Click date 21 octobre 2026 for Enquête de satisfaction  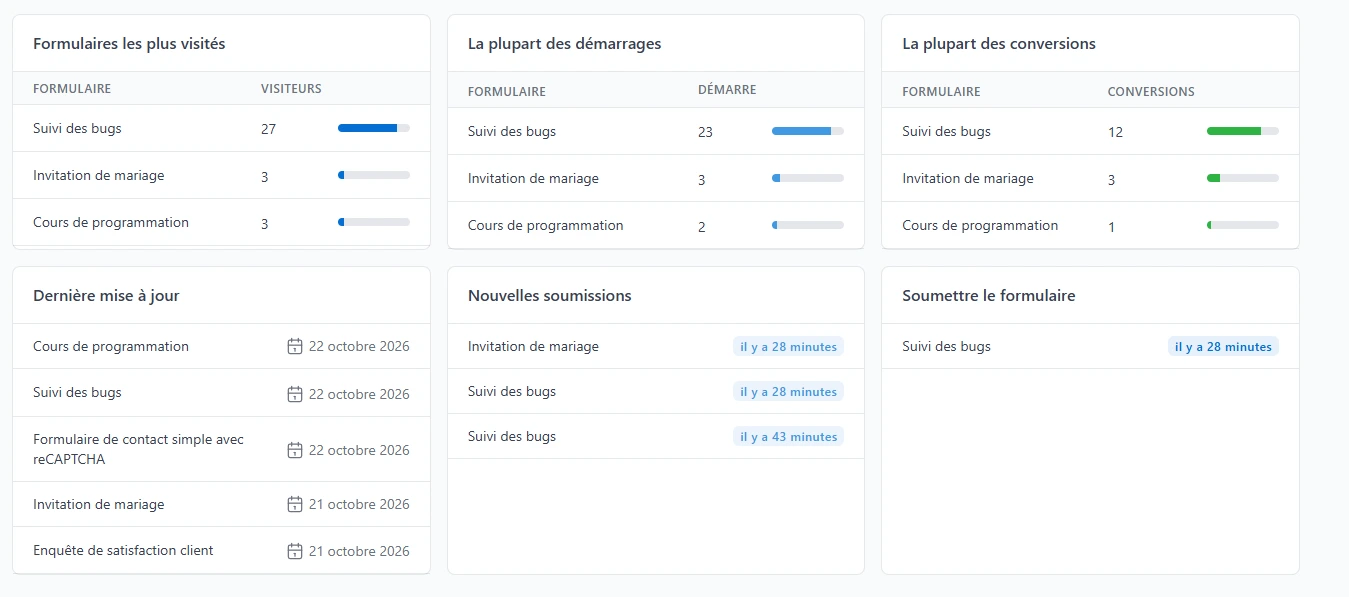(x=359, y=551)
